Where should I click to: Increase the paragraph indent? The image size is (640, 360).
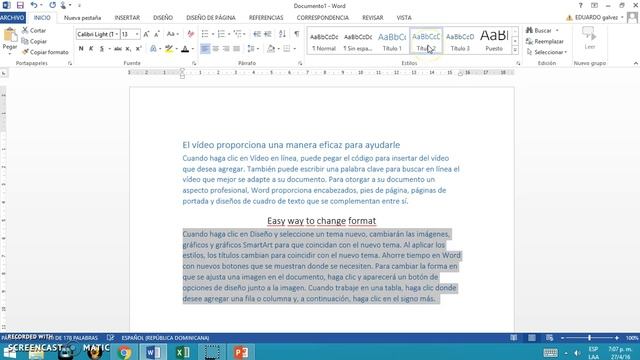pos(268,34)
